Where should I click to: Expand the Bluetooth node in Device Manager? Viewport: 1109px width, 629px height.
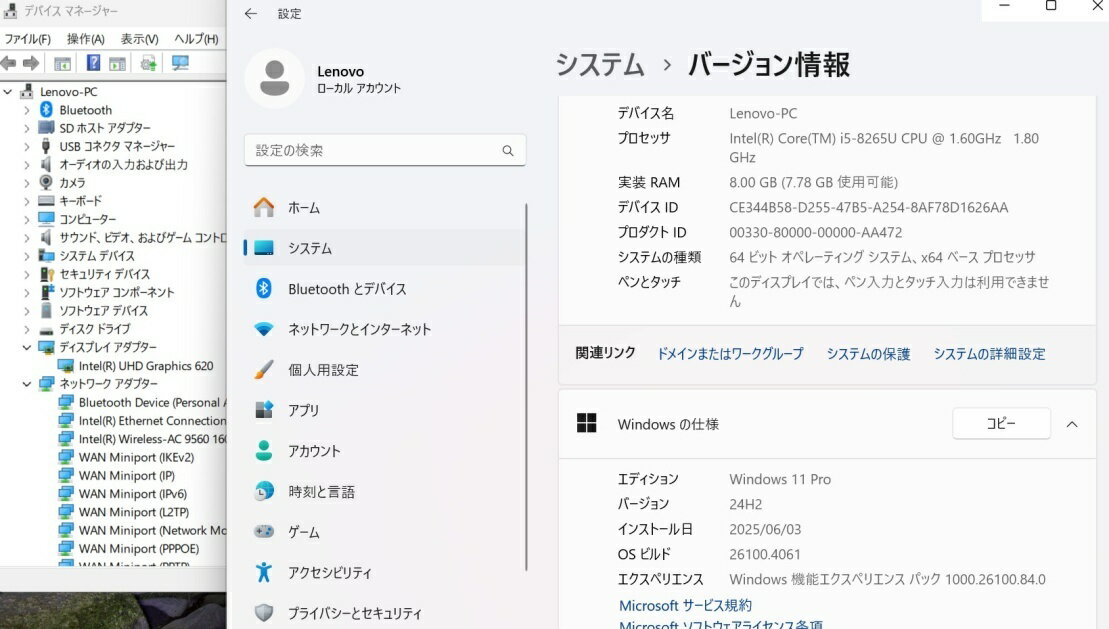[27, 110]
